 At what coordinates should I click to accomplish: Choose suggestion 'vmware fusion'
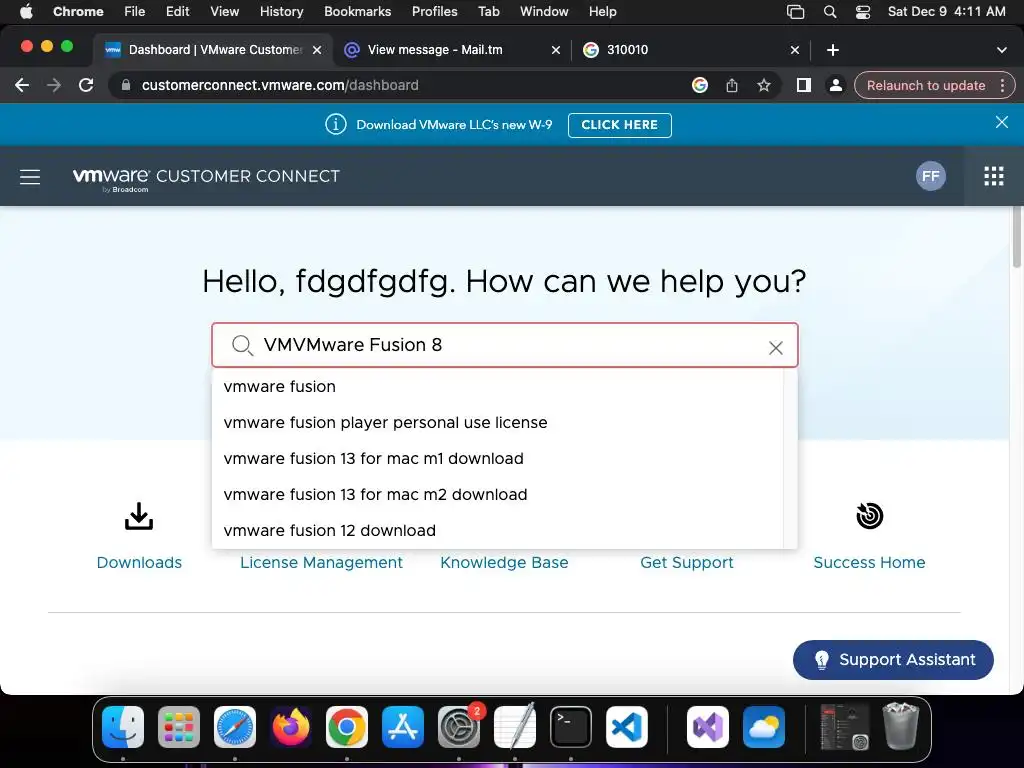(498, 387)
